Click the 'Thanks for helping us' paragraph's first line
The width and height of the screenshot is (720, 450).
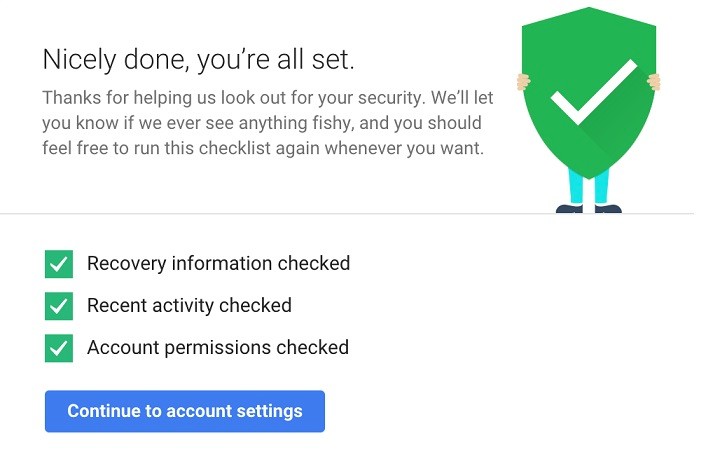click(261, 98)
